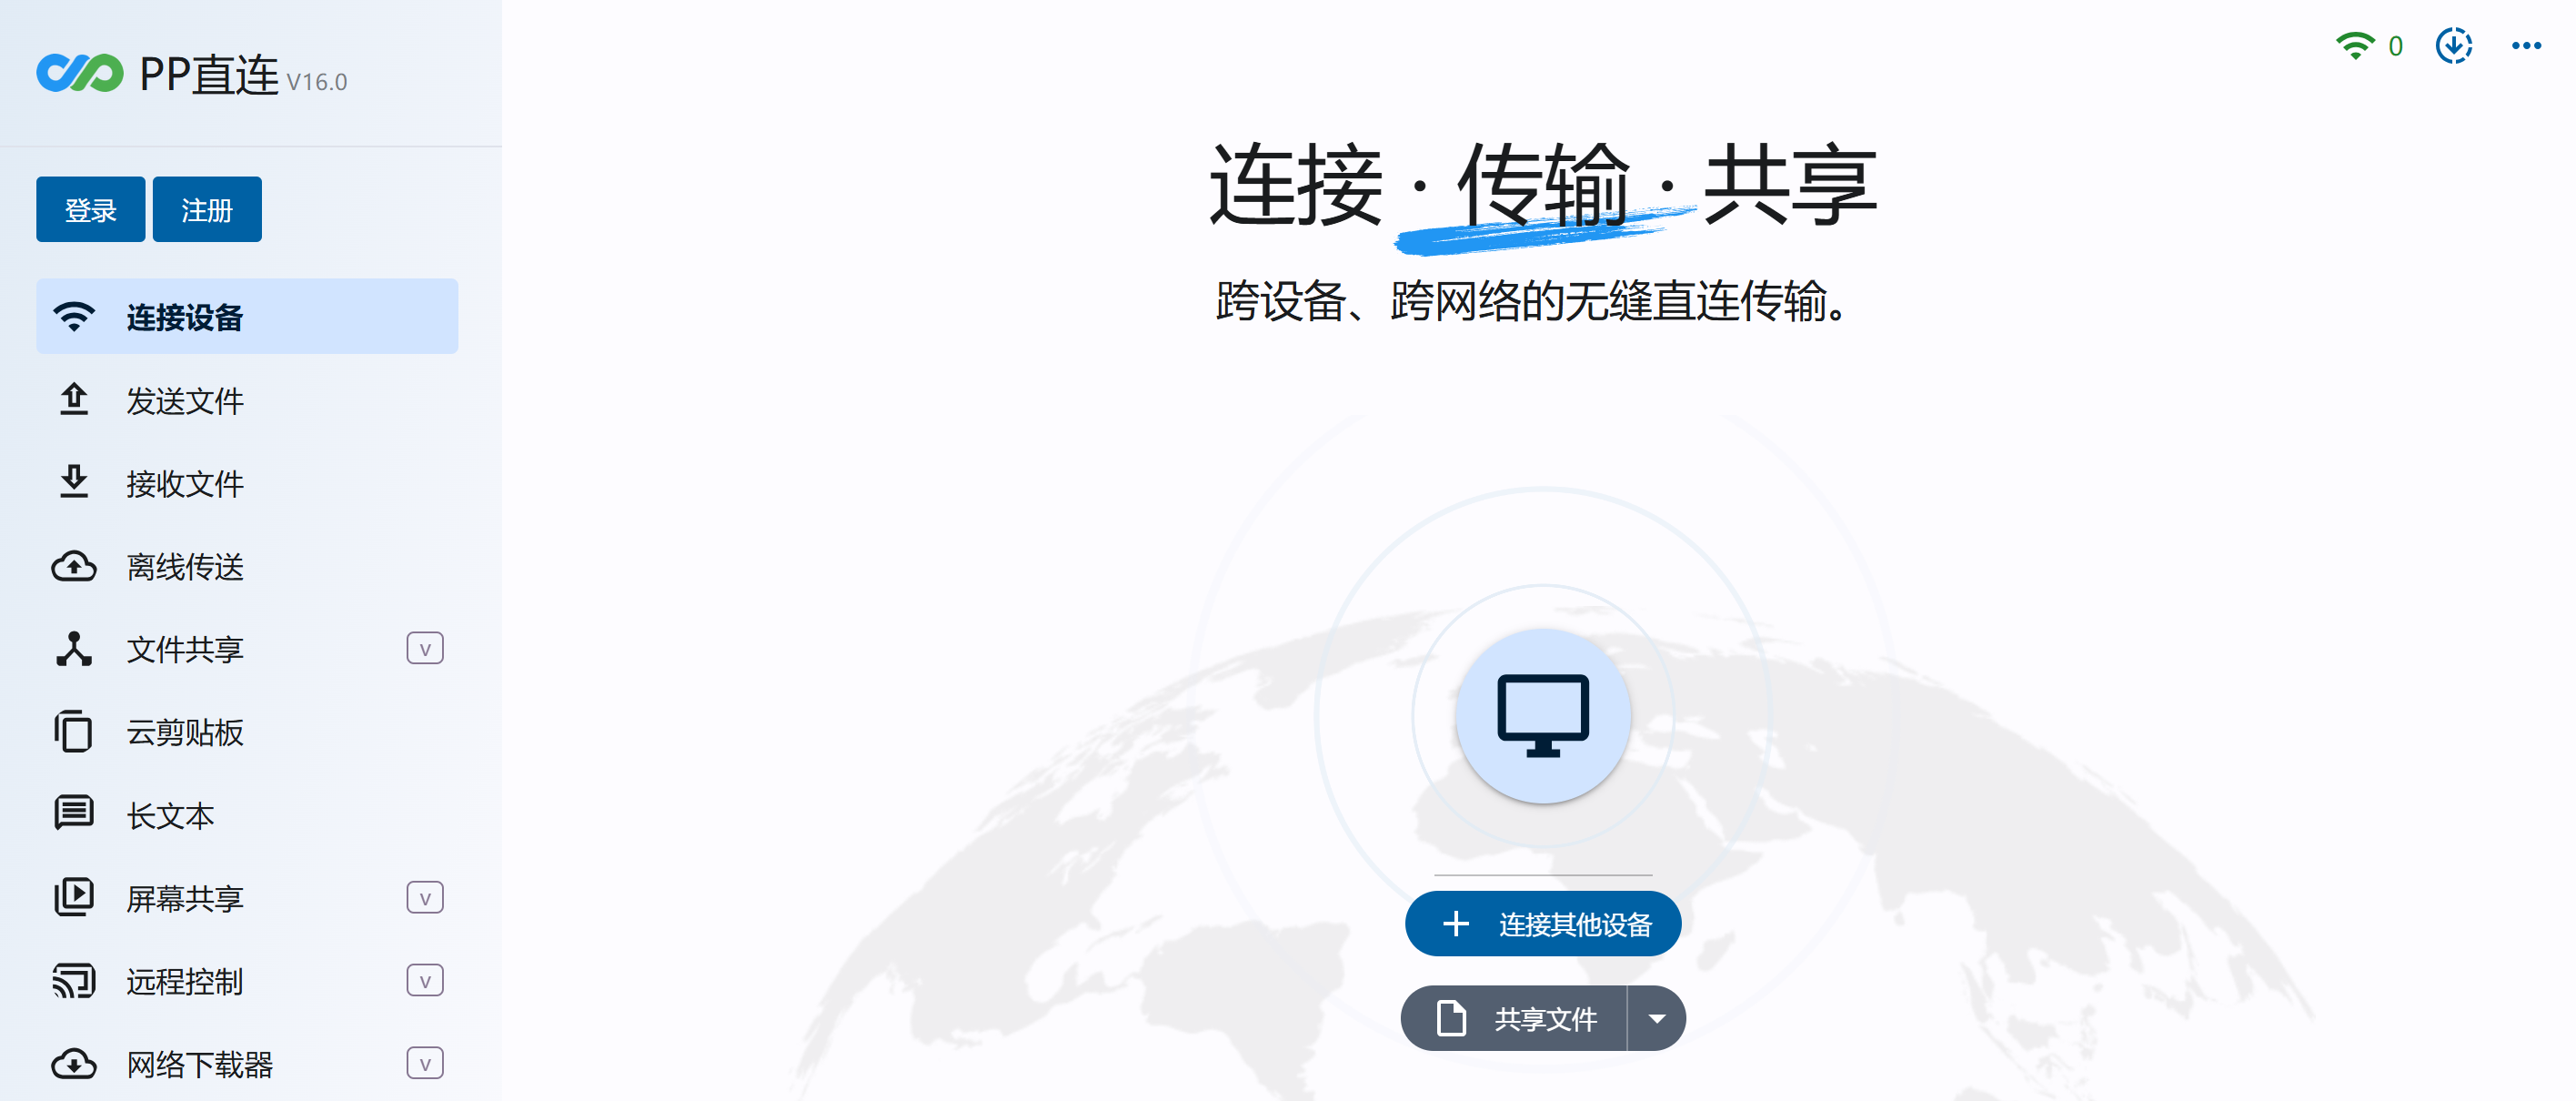This screenshot has height=1101, width=2576.
Task: Expand the 网络下载器 V badge
Action: pyautogui.click(x=425, y=1064)
